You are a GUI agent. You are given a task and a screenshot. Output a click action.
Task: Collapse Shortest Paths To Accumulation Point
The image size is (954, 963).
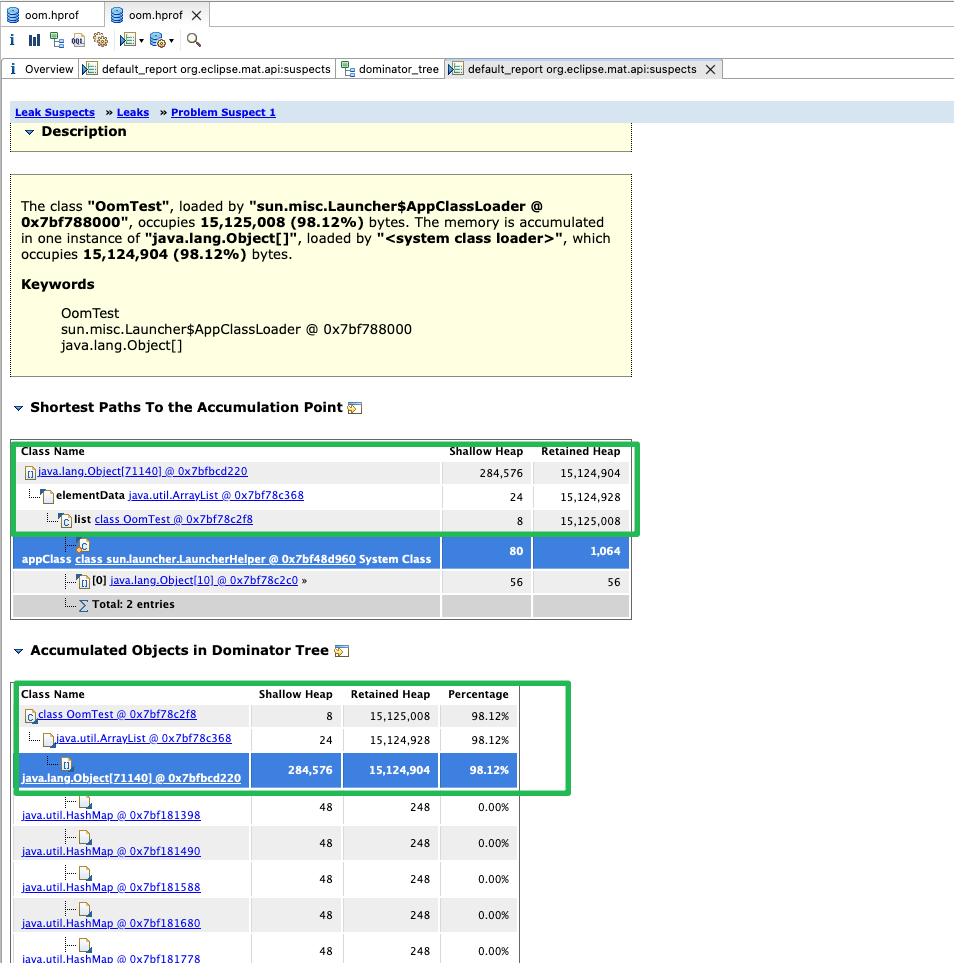(x=18, y=408)
